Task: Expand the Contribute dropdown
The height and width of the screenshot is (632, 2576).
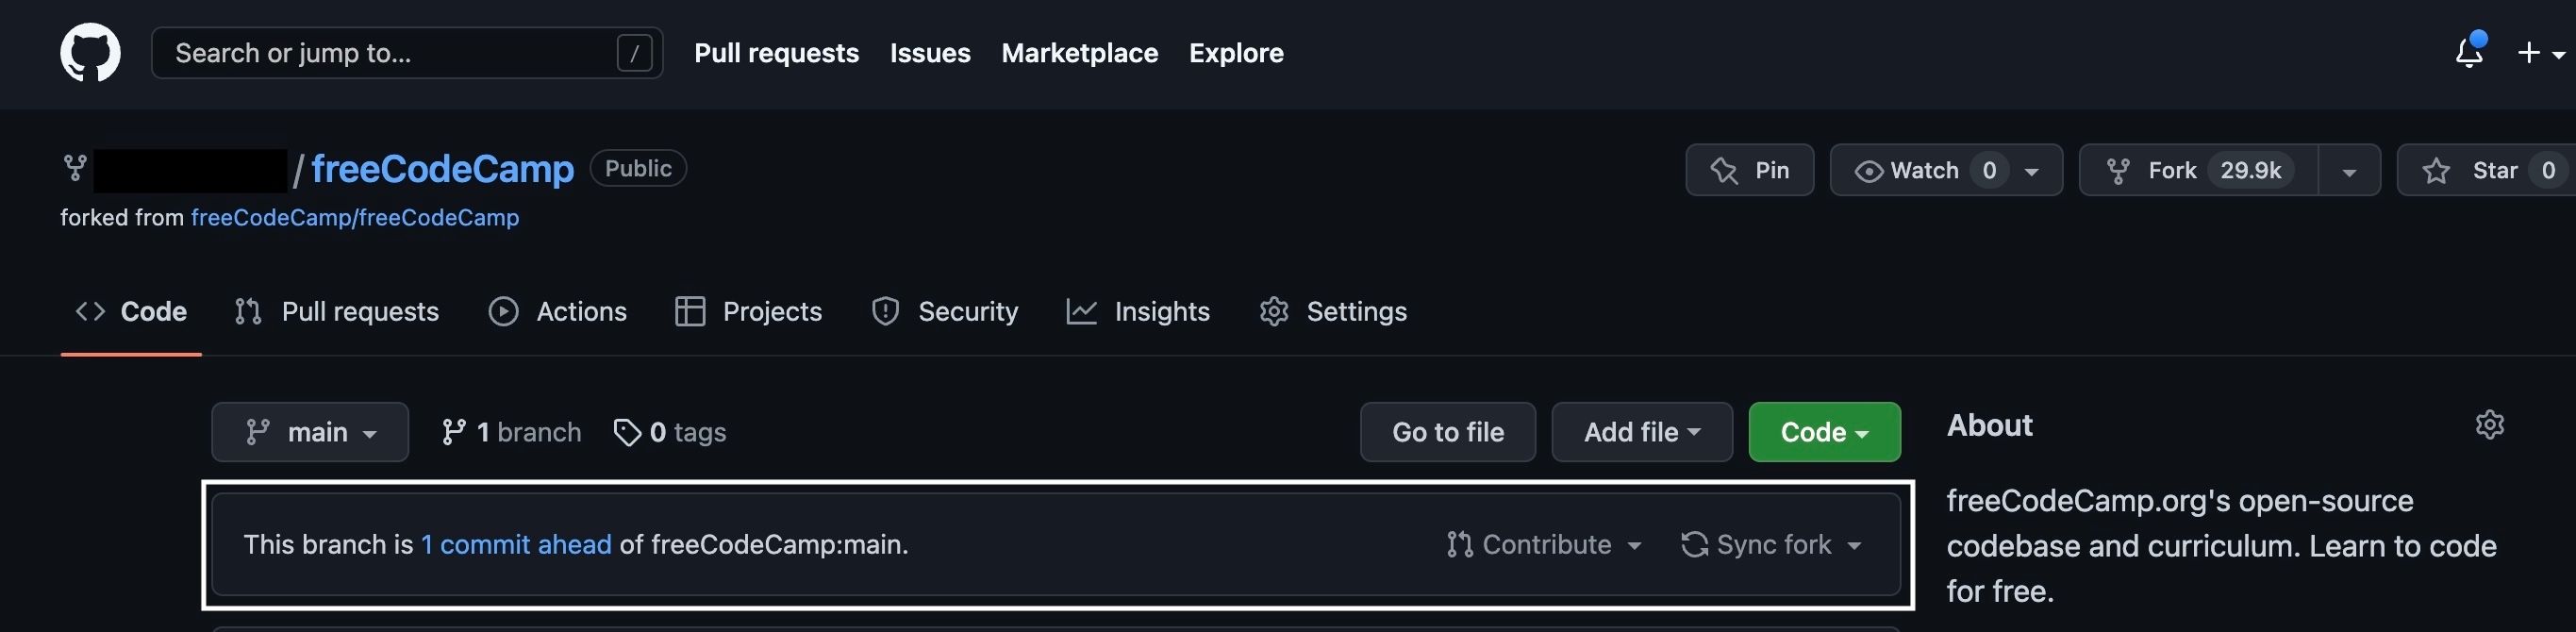Action: click(1544, 544)
